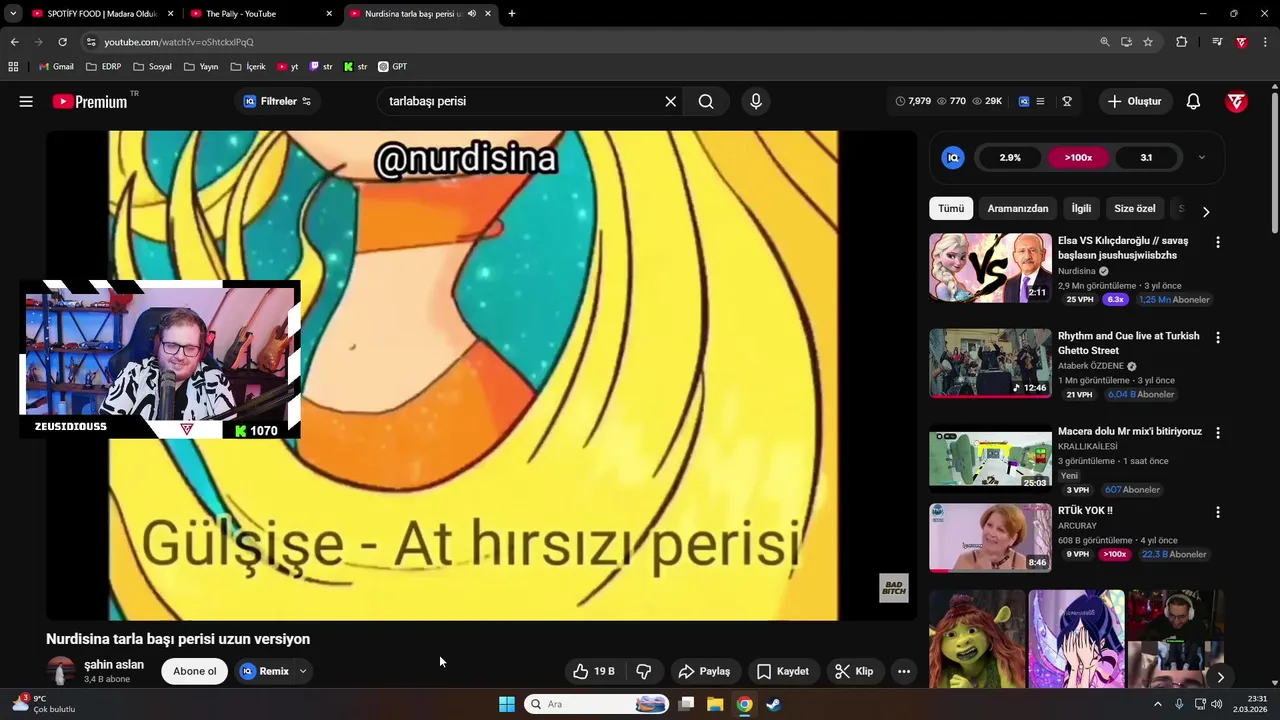Open the notifications bell

click(1193, 101)
